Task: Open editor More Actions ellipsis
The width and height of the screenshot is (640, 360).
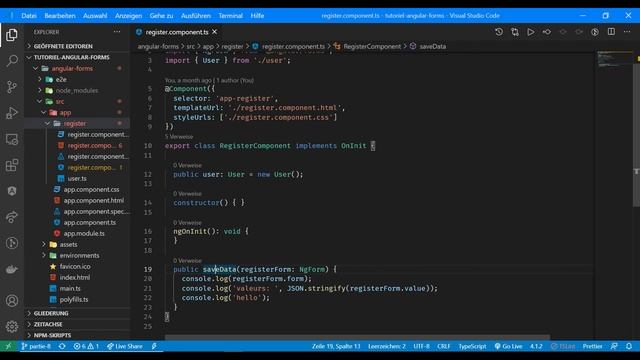Action: 627,32
